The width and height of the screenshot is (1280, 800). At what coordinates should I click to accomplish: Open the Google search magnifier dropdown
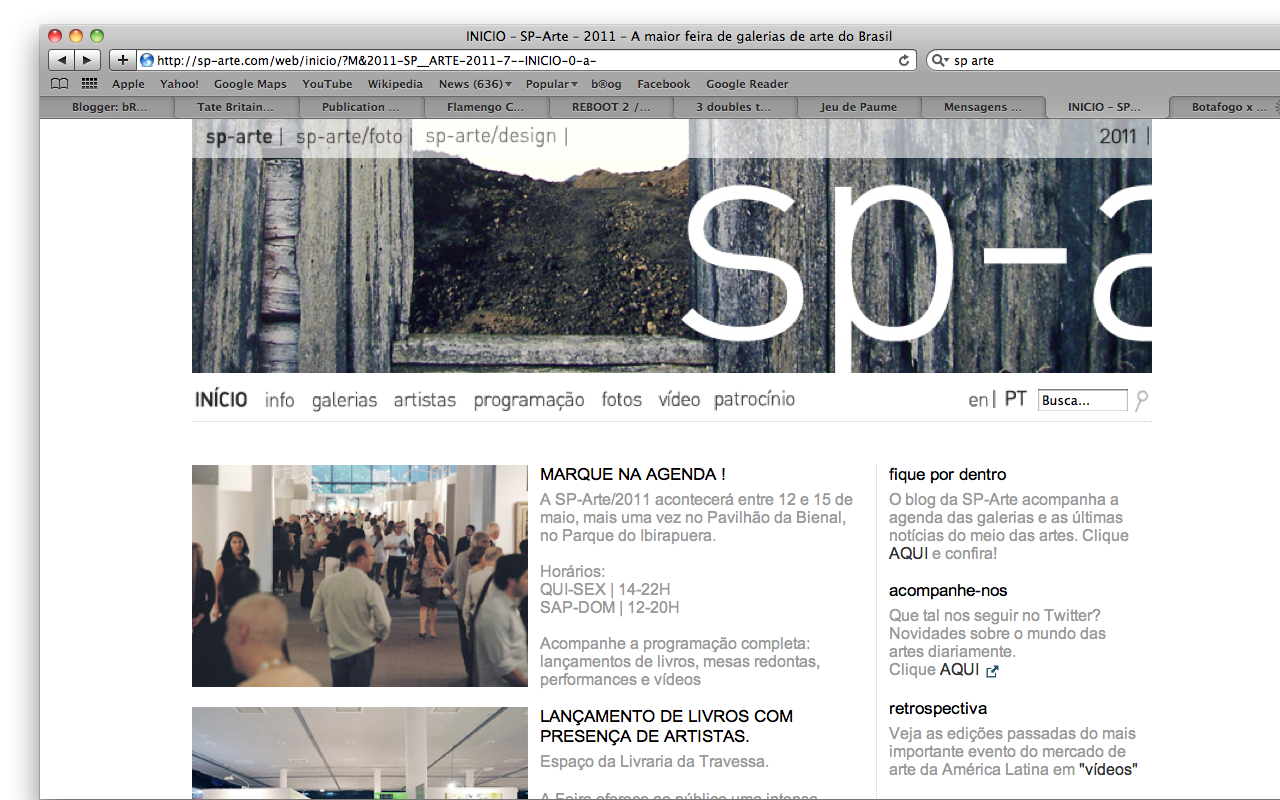tap(940, 60)
